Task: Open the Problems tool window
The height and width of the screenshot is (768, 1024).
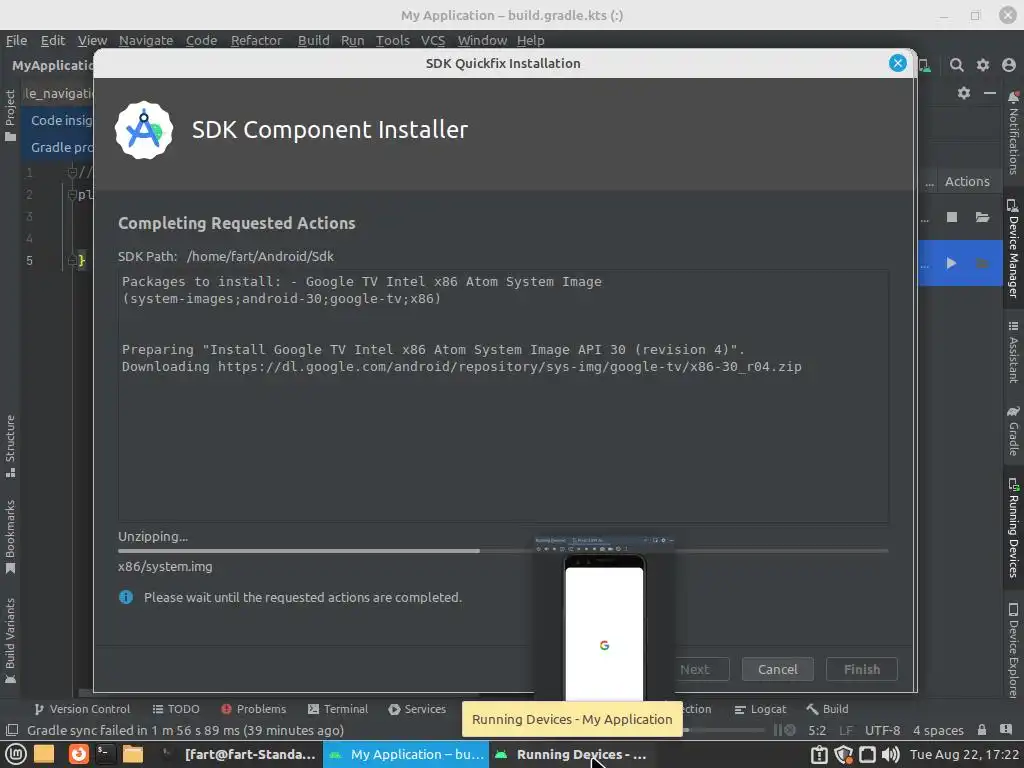Action: coord(253,709)
